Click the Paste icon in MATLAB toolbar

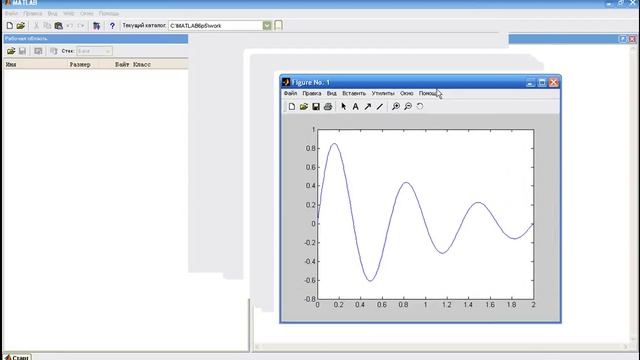pos(58,26)
